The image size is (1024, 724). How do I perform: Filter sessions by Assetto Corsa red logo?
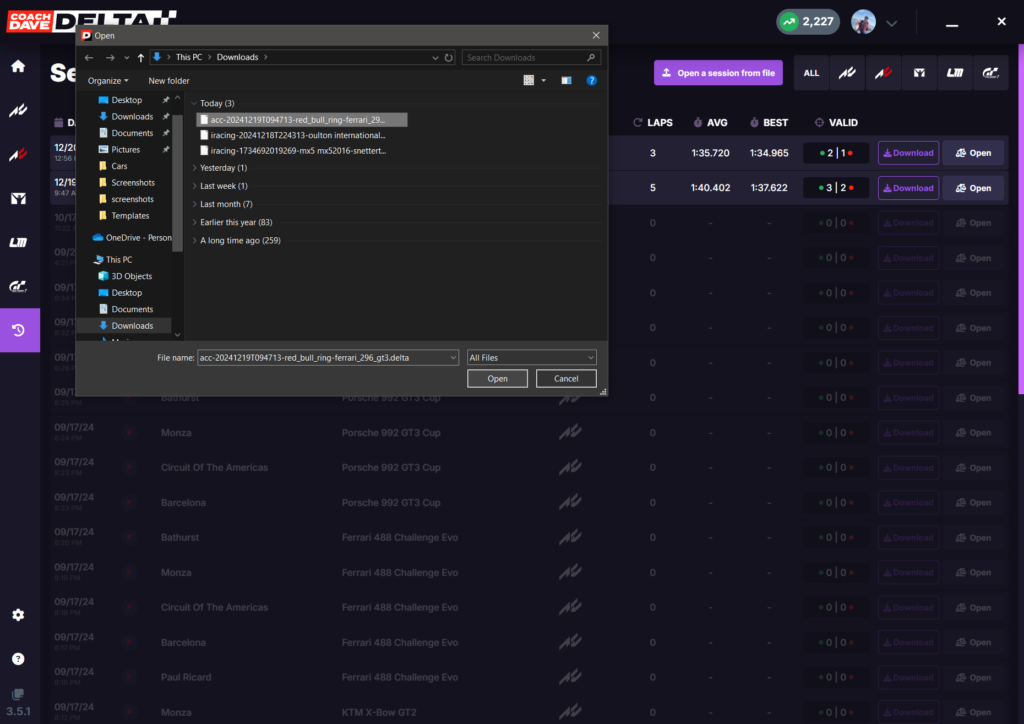(883, 73)
